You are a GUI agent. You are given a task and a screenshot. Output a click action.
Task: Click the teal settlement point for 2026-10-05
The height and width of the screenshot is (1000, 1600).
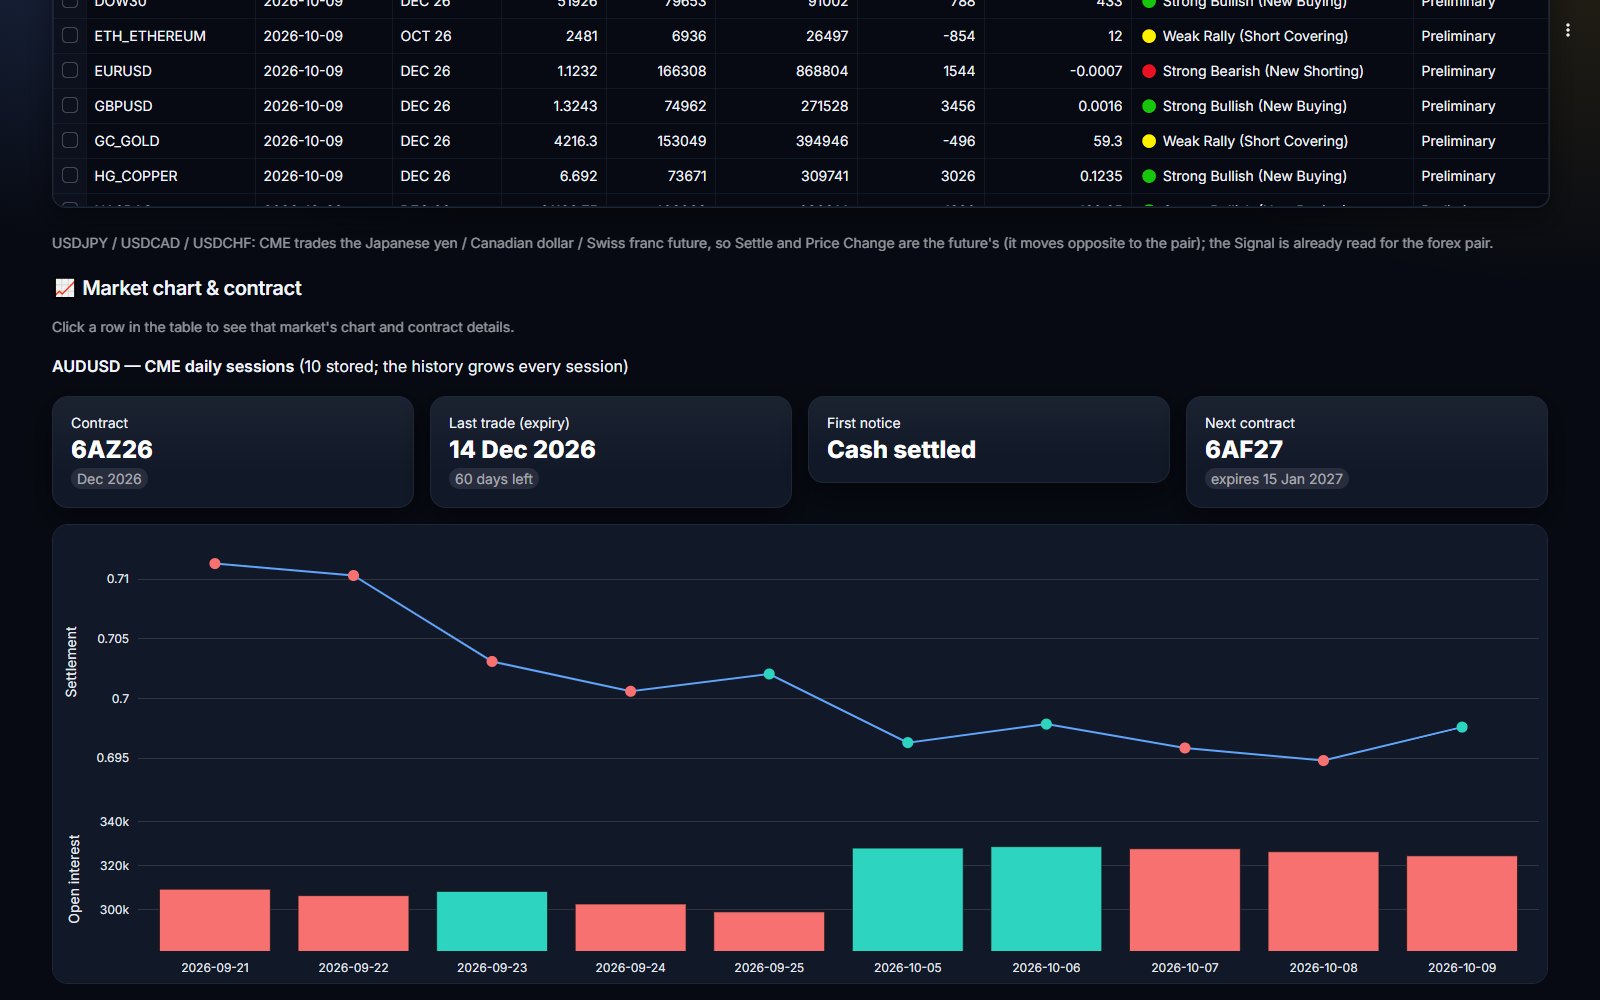(908, 743)
